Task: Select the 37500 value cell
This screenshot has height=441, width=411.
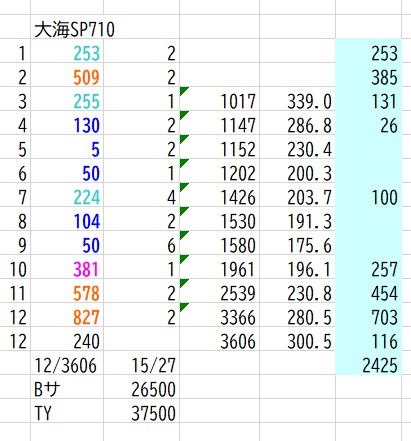Action: click(x=141, y=411)
